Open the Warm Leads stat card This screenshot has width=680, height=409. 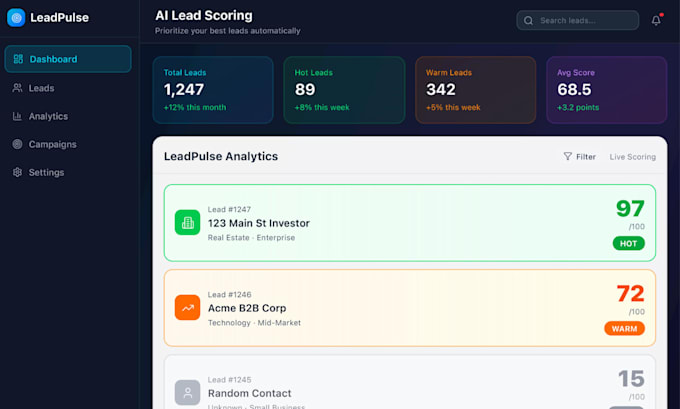click(x=475, y=90)
